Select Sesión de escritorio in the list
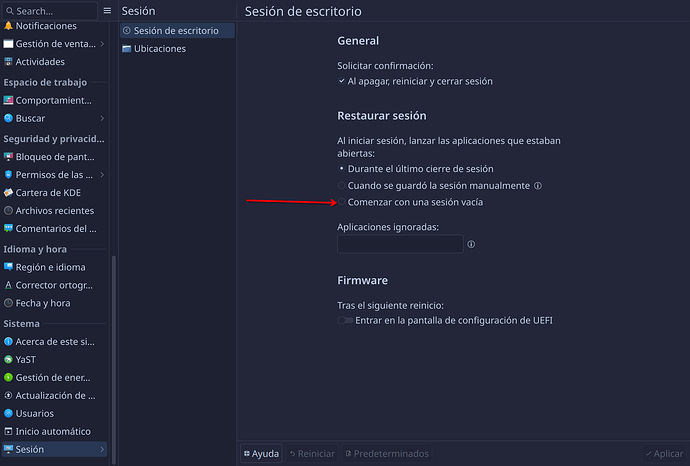This screenshot has height=466, width=690. [x=175, y=31]
